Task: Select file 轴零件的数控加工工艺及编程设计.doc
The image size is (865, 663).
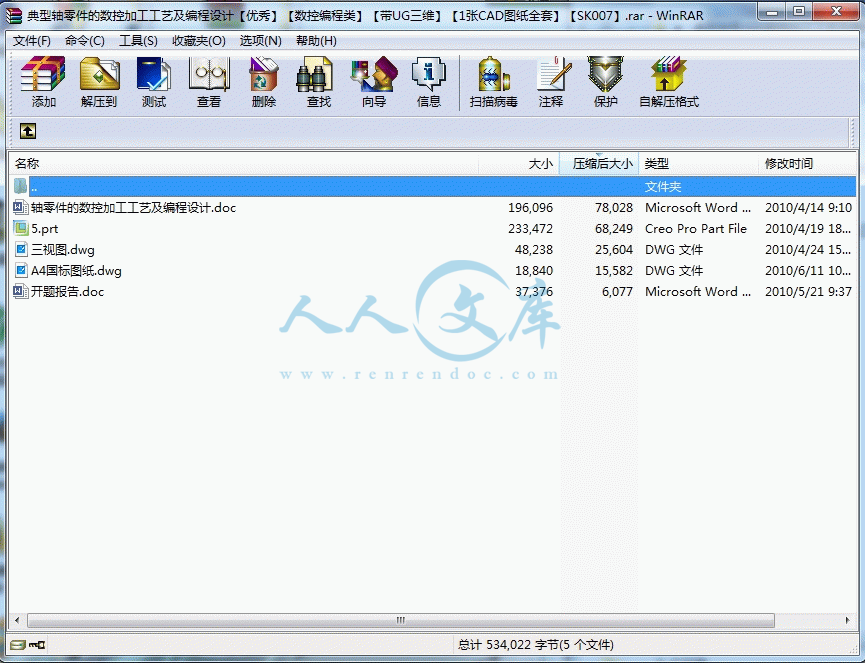Action: tap(134, 207)
